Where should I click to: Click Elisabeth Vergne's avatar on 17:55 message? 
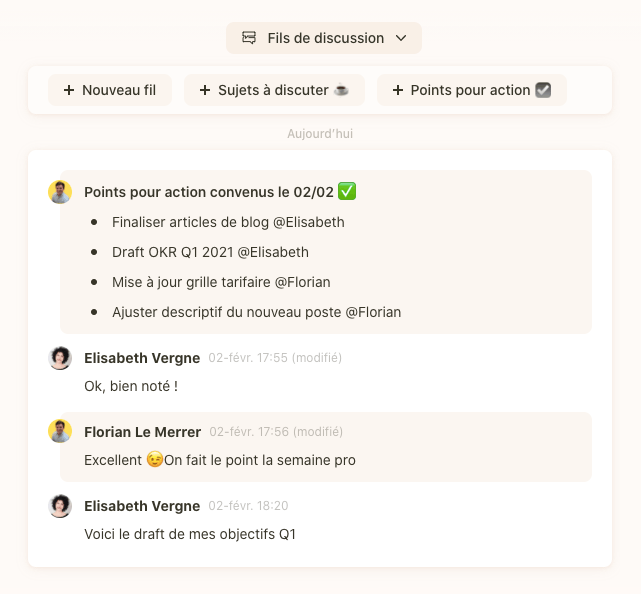pos(60,358)
